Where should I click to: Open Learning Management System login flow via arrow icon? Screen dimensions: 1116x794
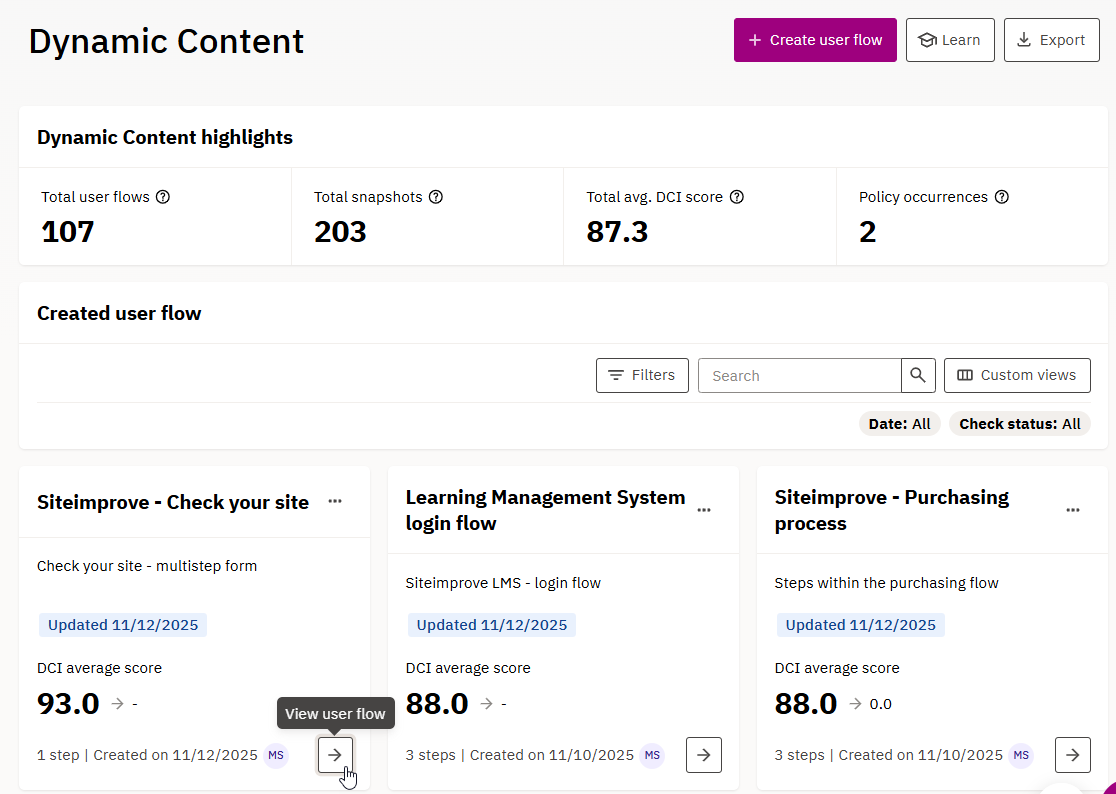click(x=703, y=755)
